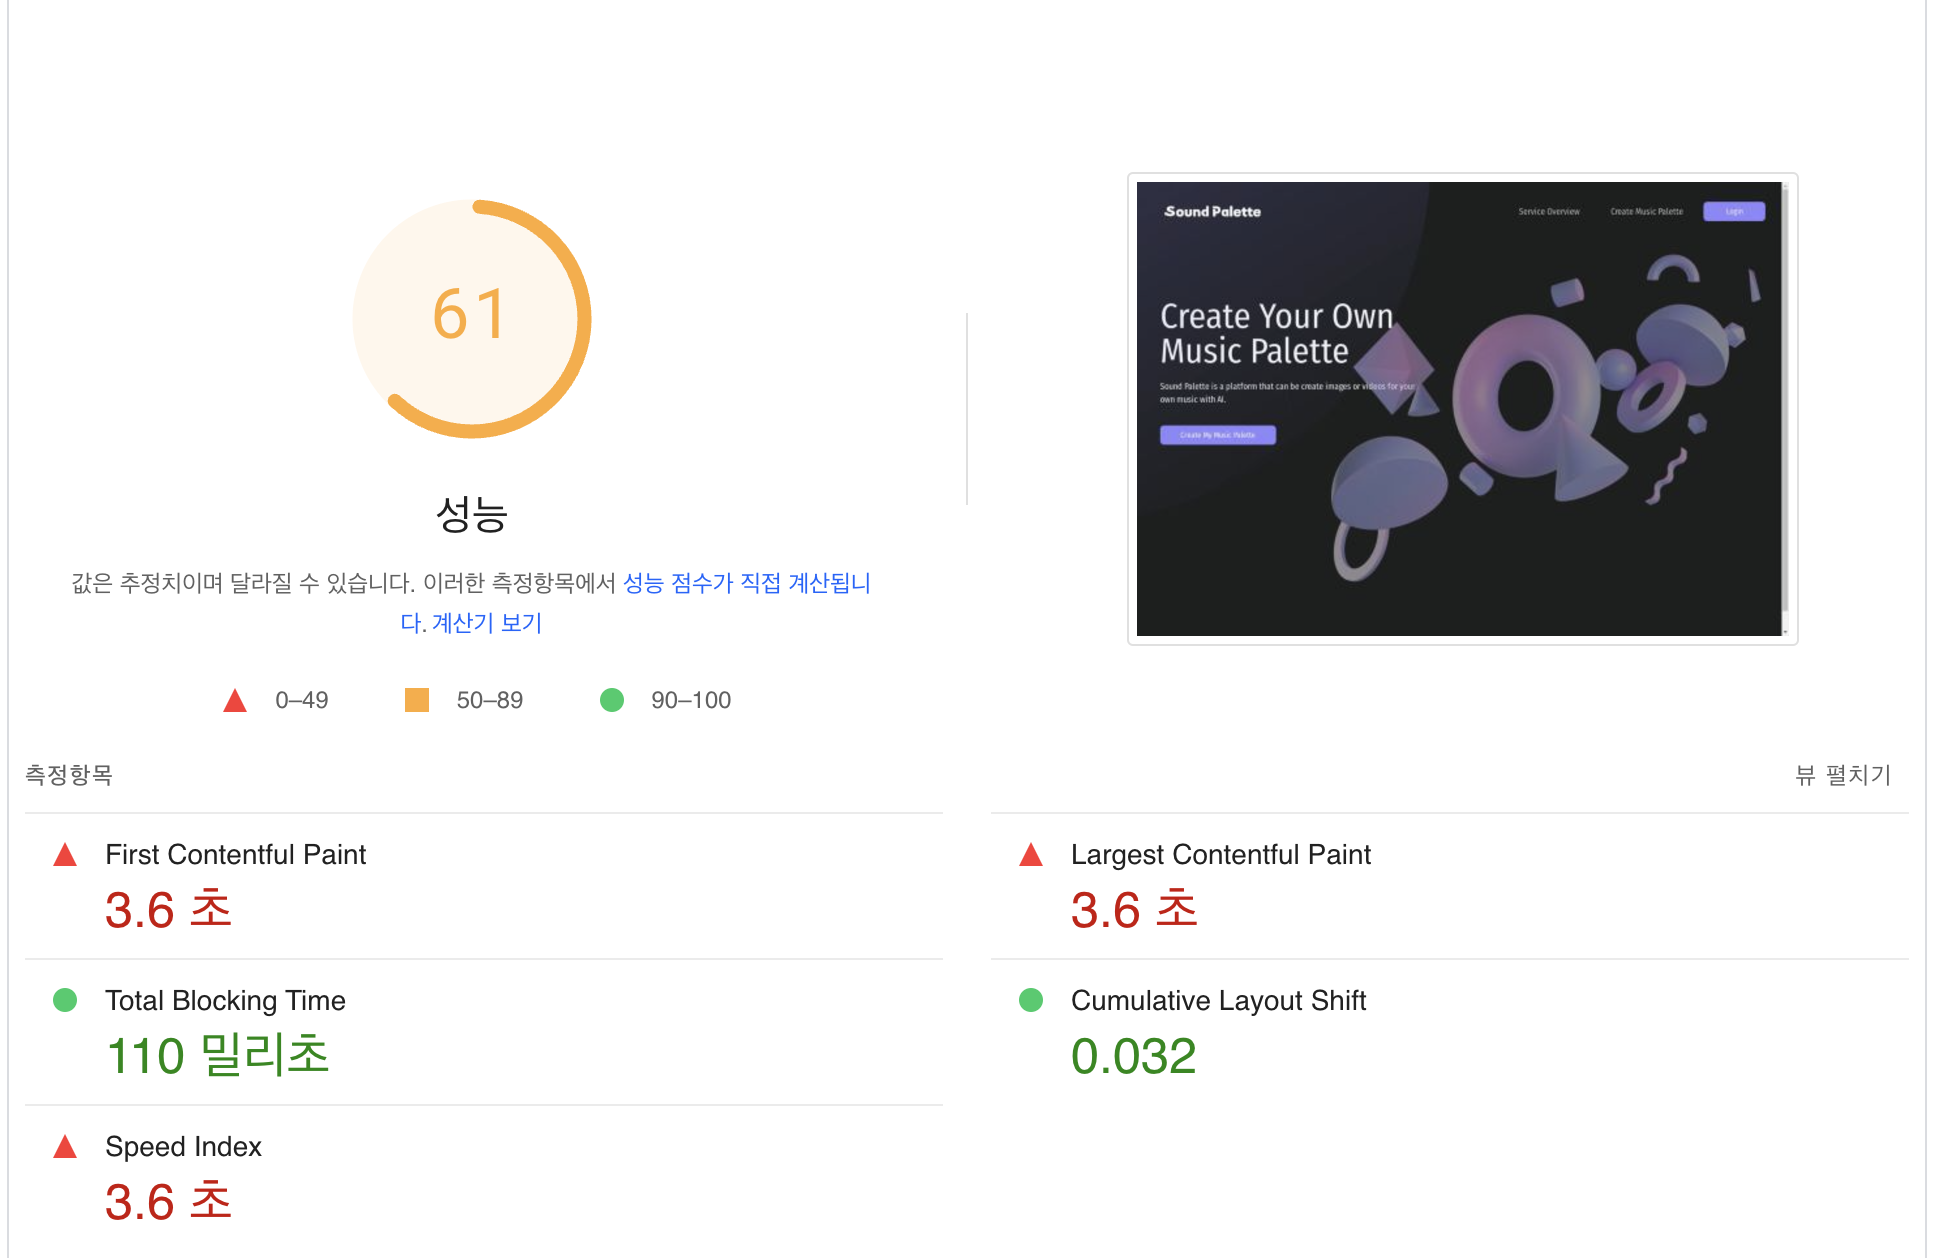Screen dimensions: 1934x1258
Task: Click the red triangle beside Speed Index
Action: click(65, 1146)
